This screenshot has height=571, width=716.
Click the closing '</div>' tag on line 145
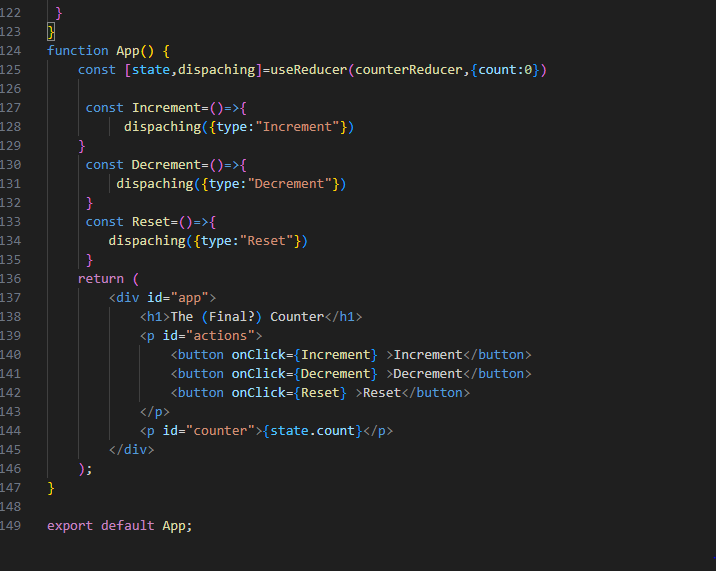[x=132, y=450]
